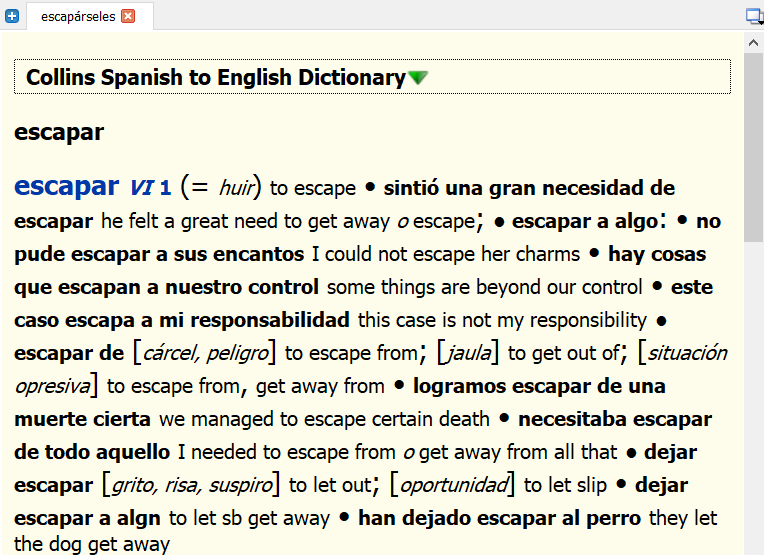
Task: Open a new tab with plus icon
Action: pyautogui.click(x=12, y=16)
